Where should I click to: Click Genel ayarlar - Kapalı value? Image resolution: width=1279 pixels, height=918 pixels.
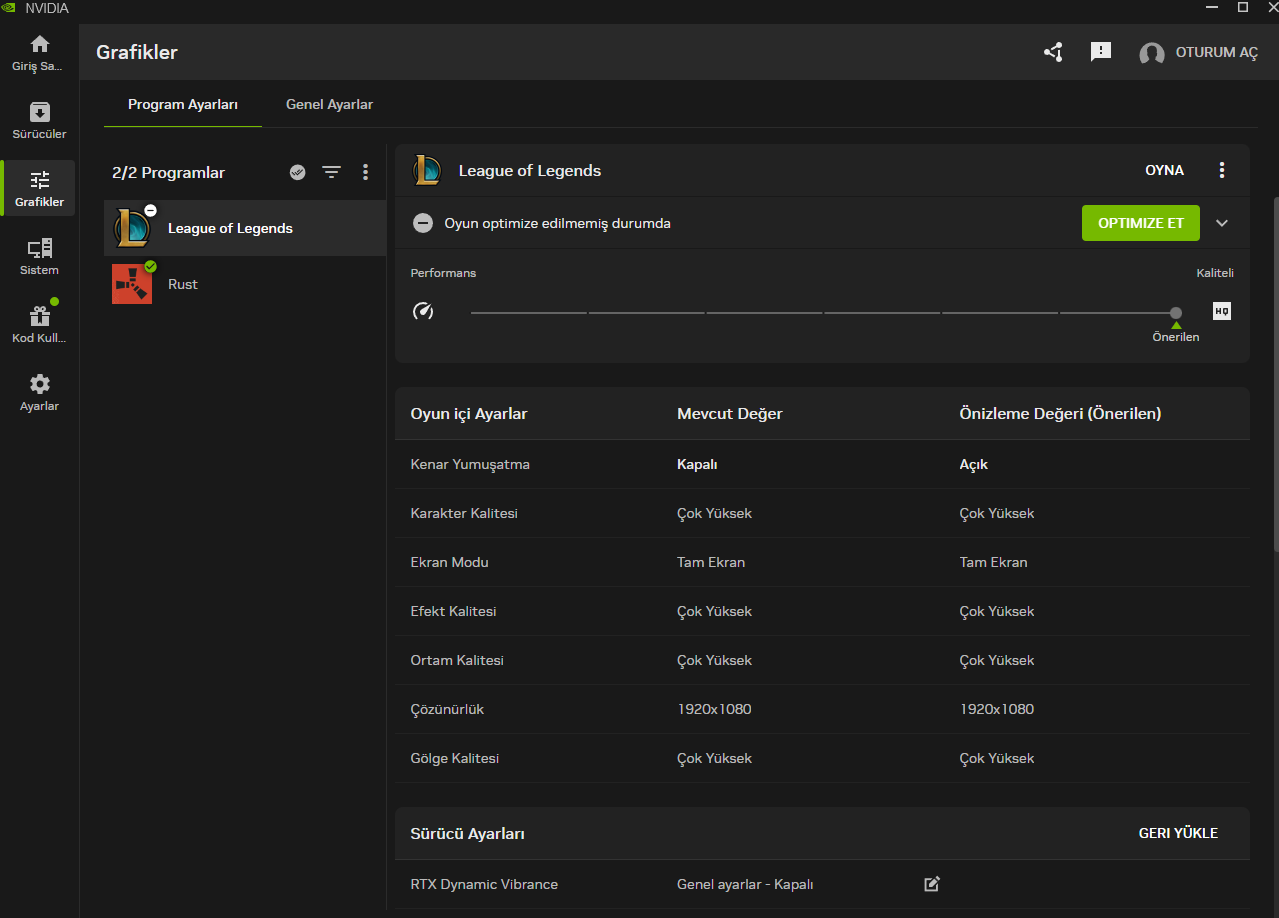(745, 884)
